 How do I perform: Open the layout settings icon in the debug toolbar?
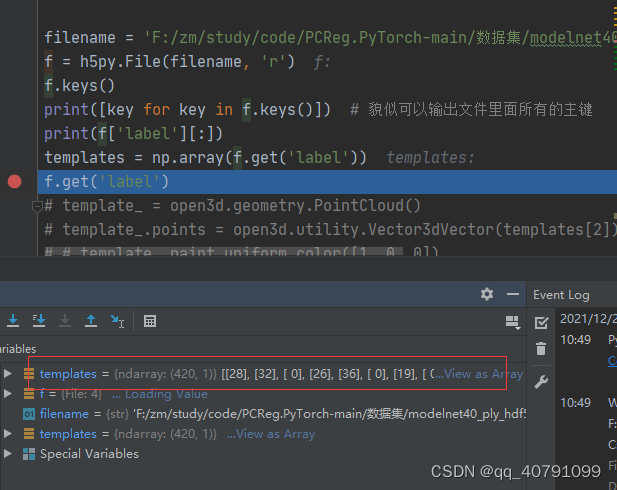point(512,322)
